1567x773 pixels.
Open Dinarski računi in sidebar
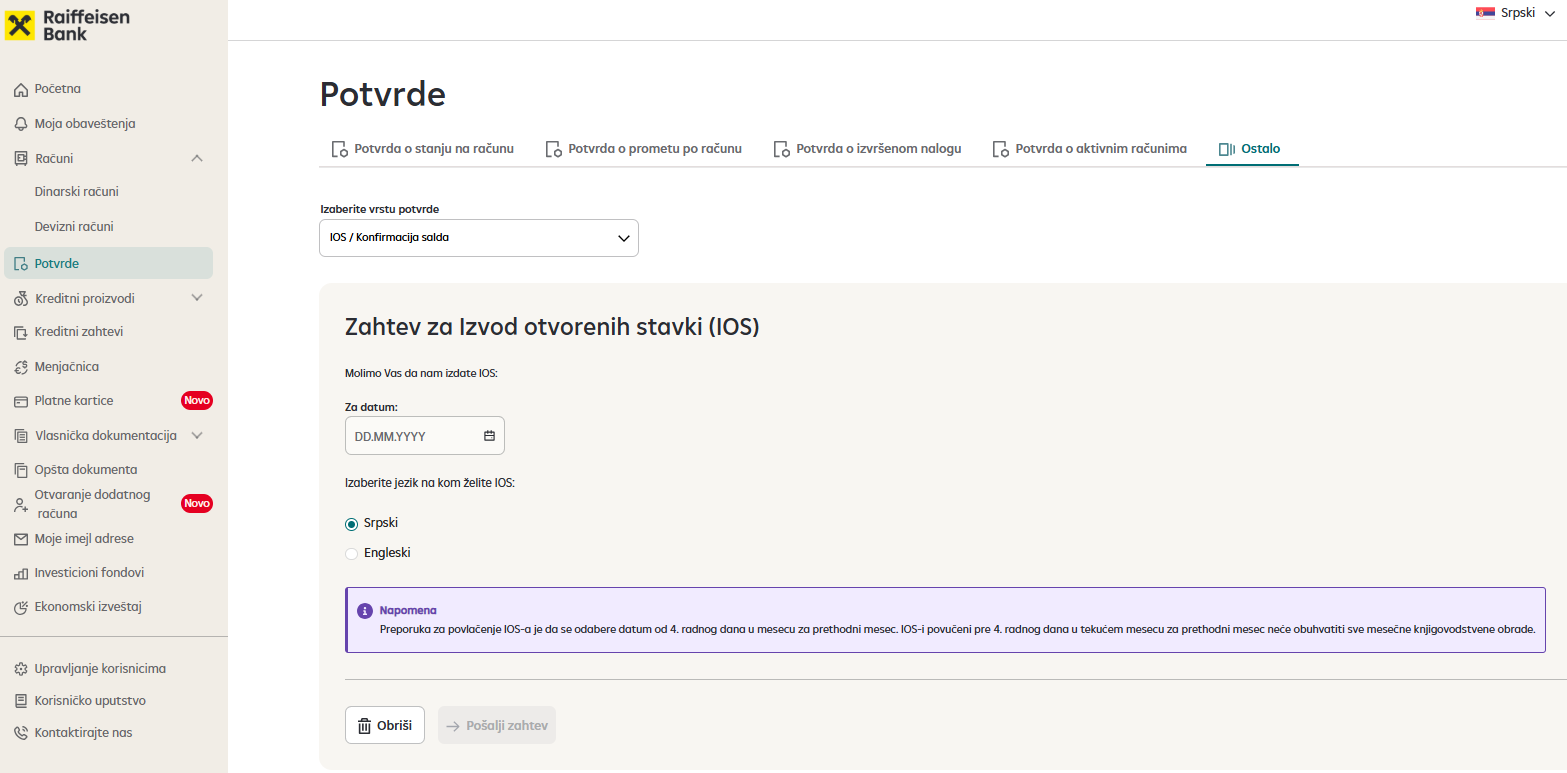tap(77, 192)
